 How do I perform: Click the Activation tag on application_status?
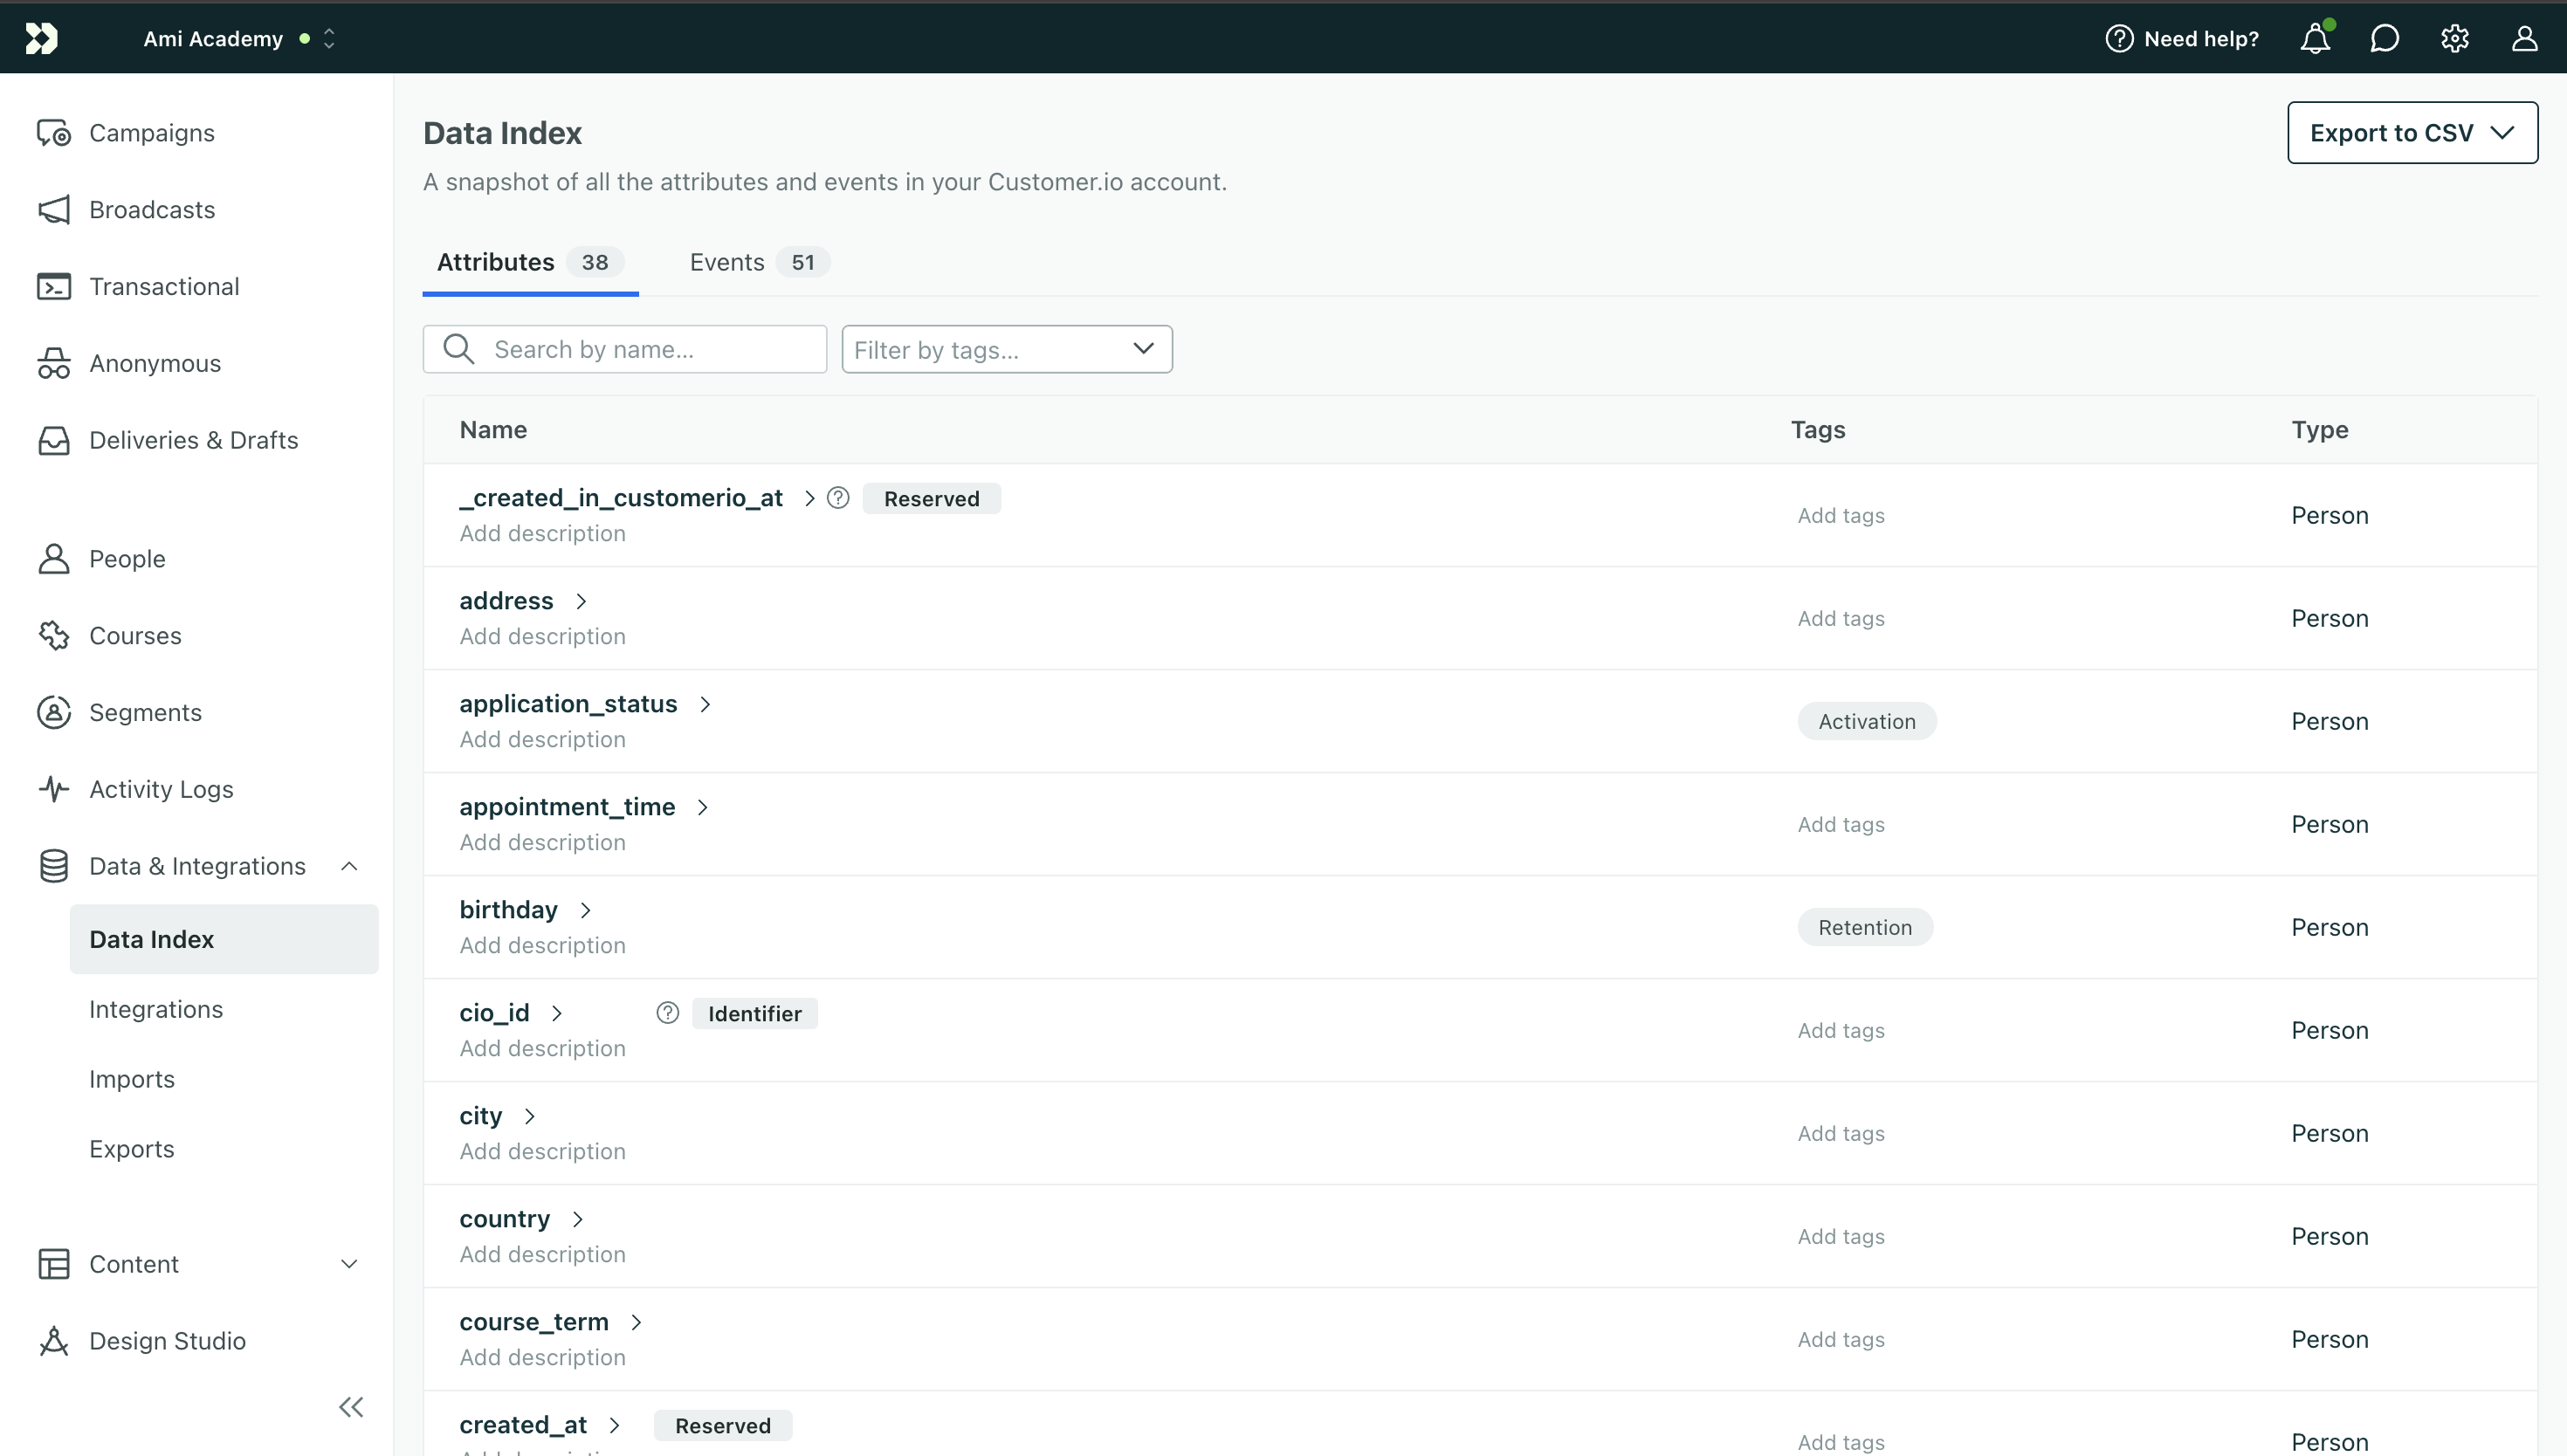(1867, 722)
